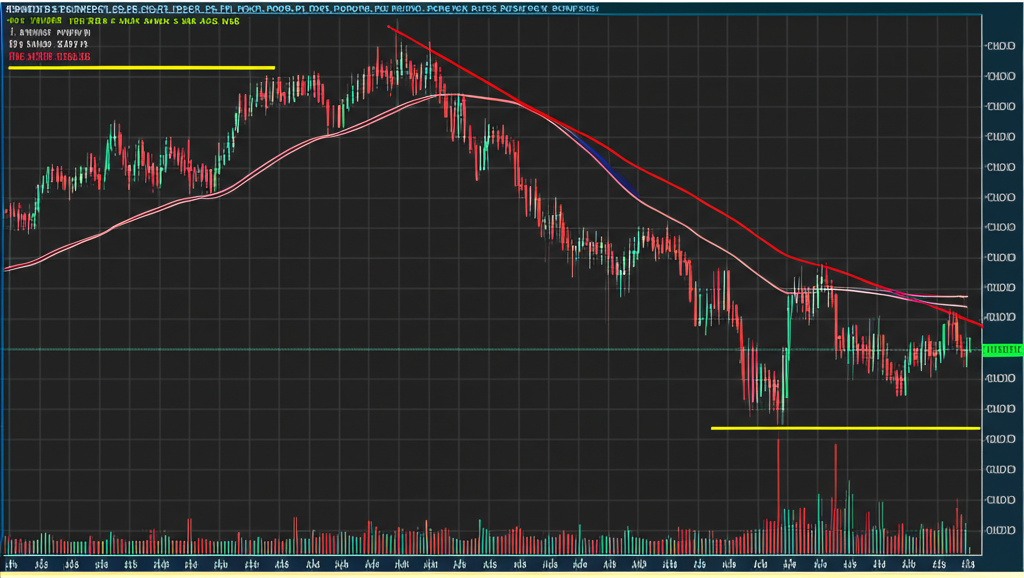Click the topmost price label on the right axis
The image size is (1024, 578).
[1000, 46]
